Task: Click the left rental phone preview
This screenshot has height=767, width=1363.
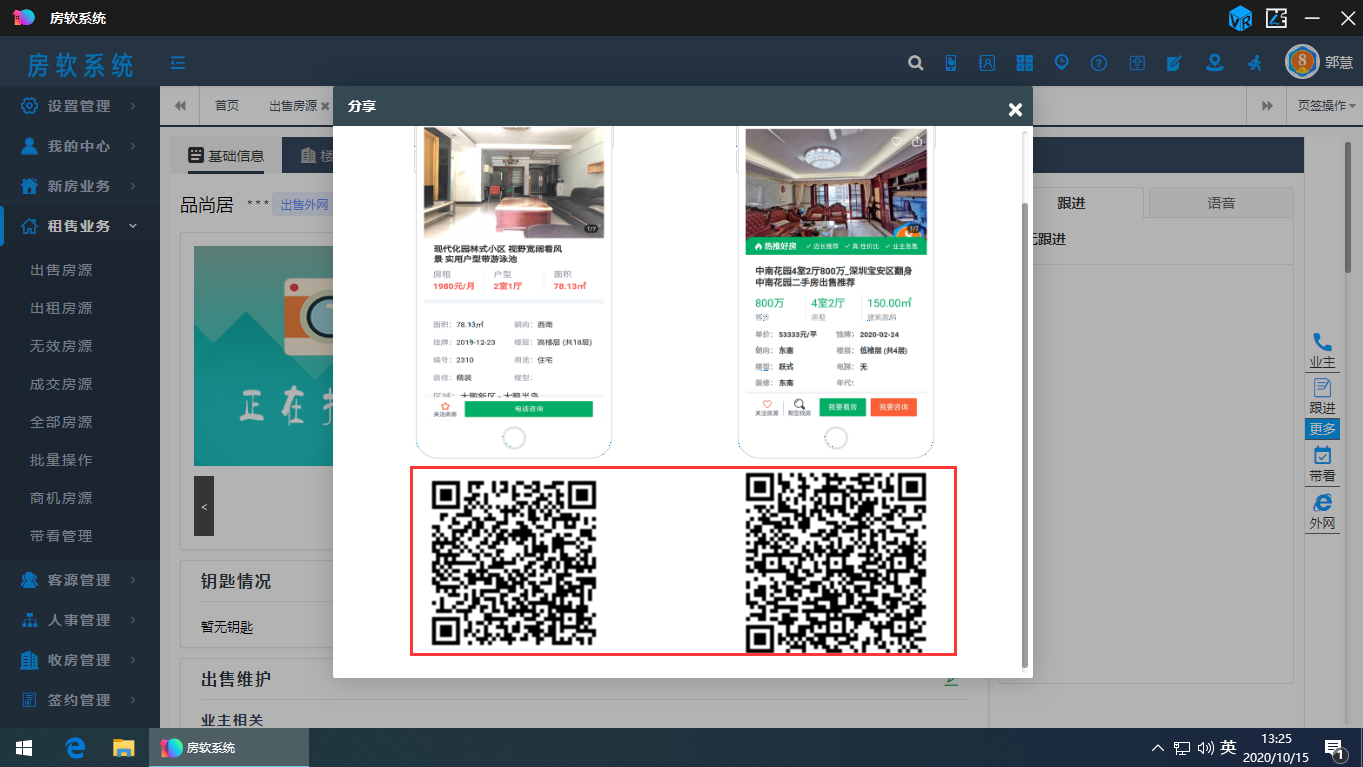Action: 514,292
